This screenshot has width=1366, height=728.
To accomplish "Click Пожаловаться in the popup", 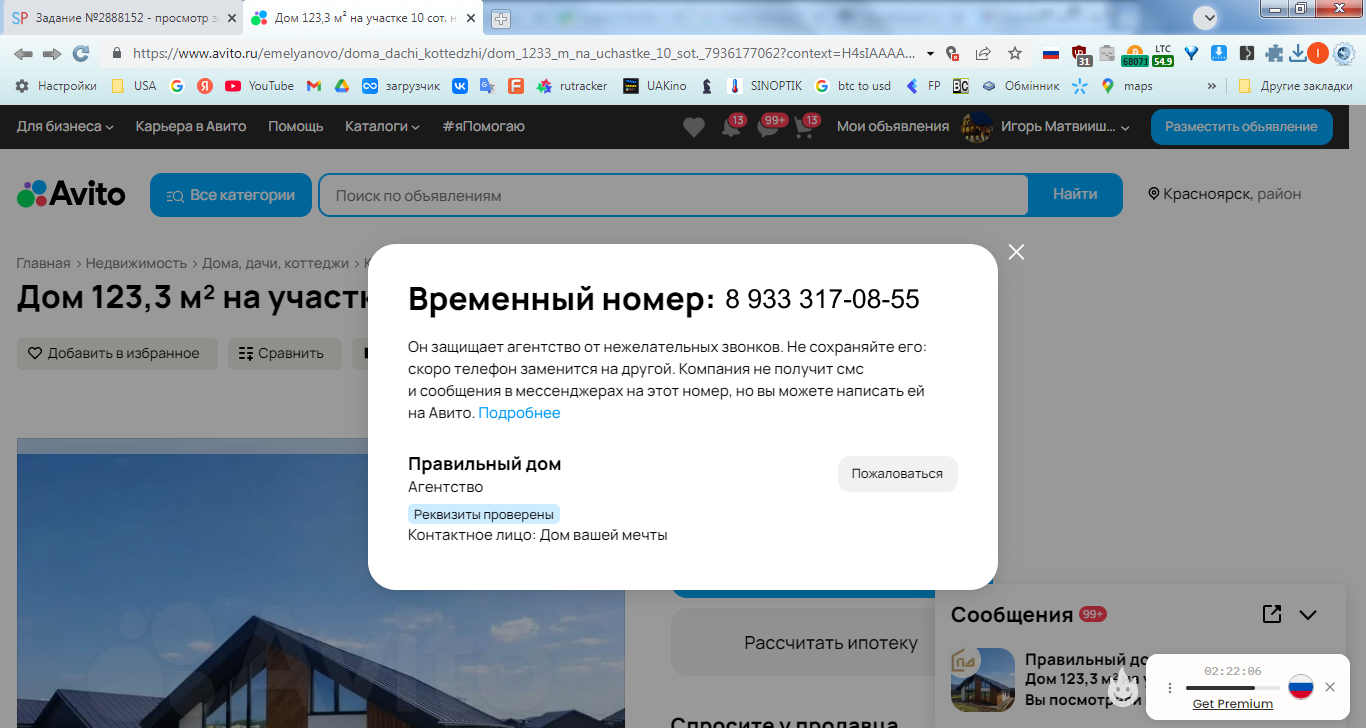I will point(897,474).
